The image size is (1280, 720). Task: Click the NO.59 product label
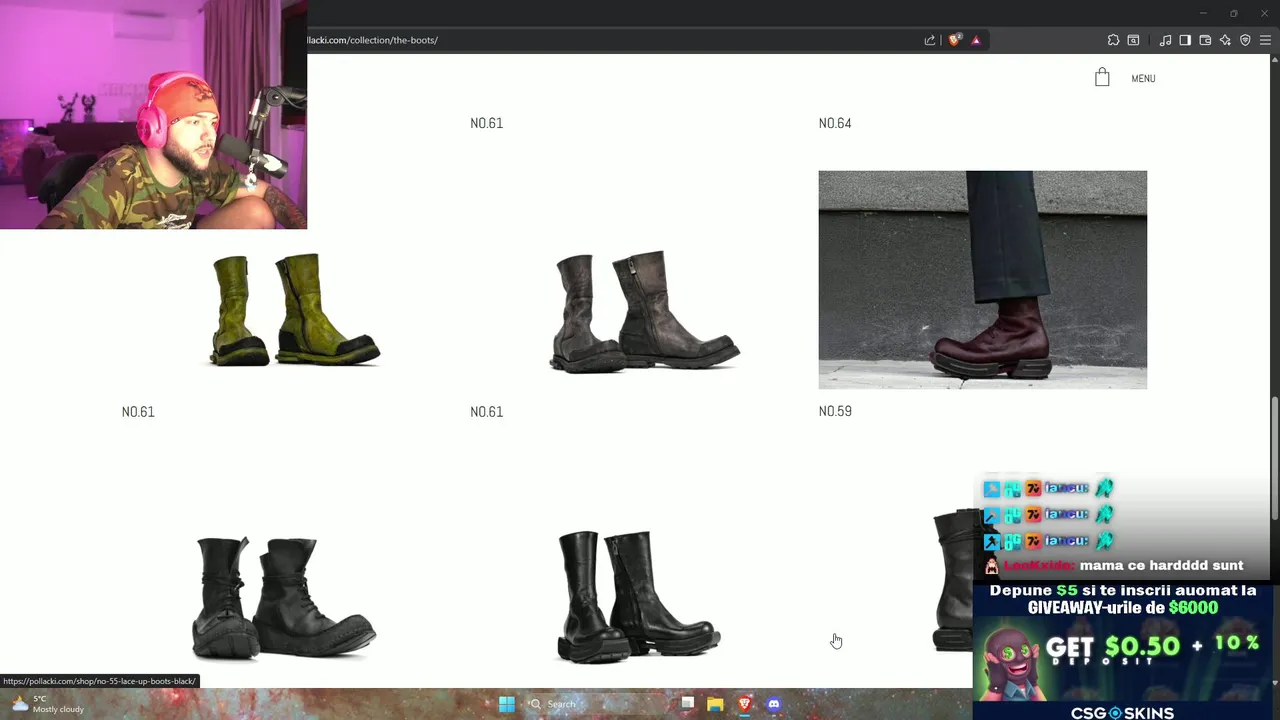point(835,411)
